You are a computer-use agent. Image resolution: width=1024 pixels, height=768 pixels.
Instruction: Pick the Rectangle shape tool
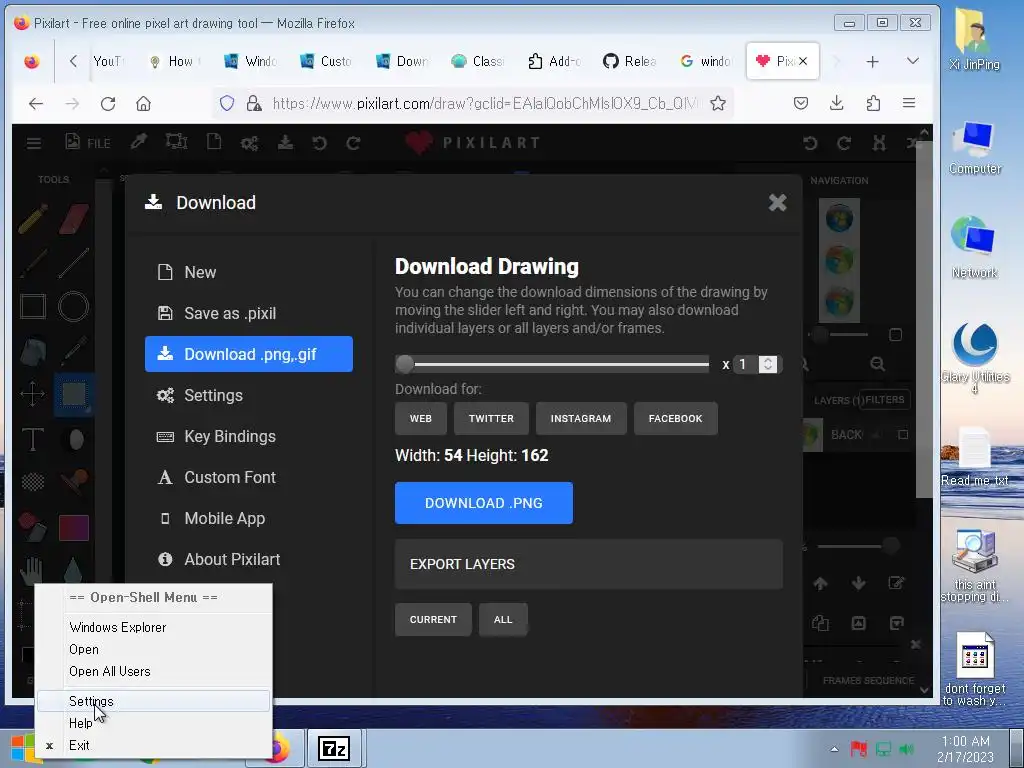pos(33,306)
